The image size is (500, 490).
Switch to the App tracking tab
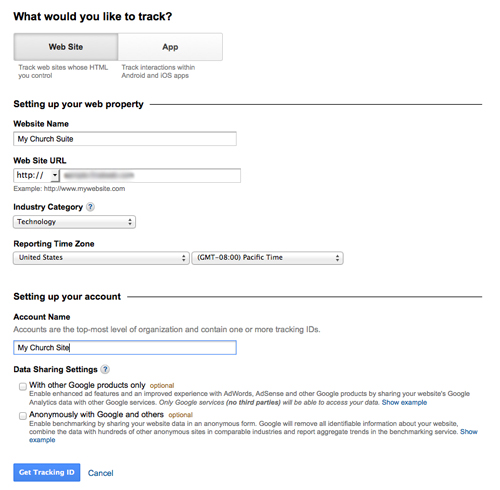170,47
